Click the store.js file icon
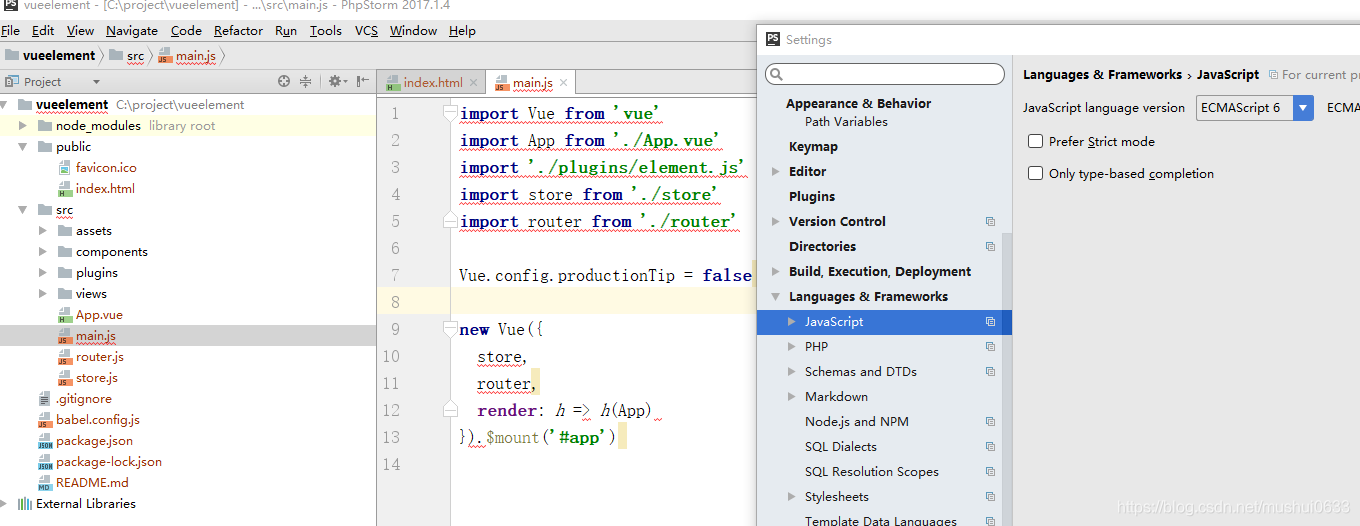Screen dimensions: 1360x526 click(x=65, y=378)
